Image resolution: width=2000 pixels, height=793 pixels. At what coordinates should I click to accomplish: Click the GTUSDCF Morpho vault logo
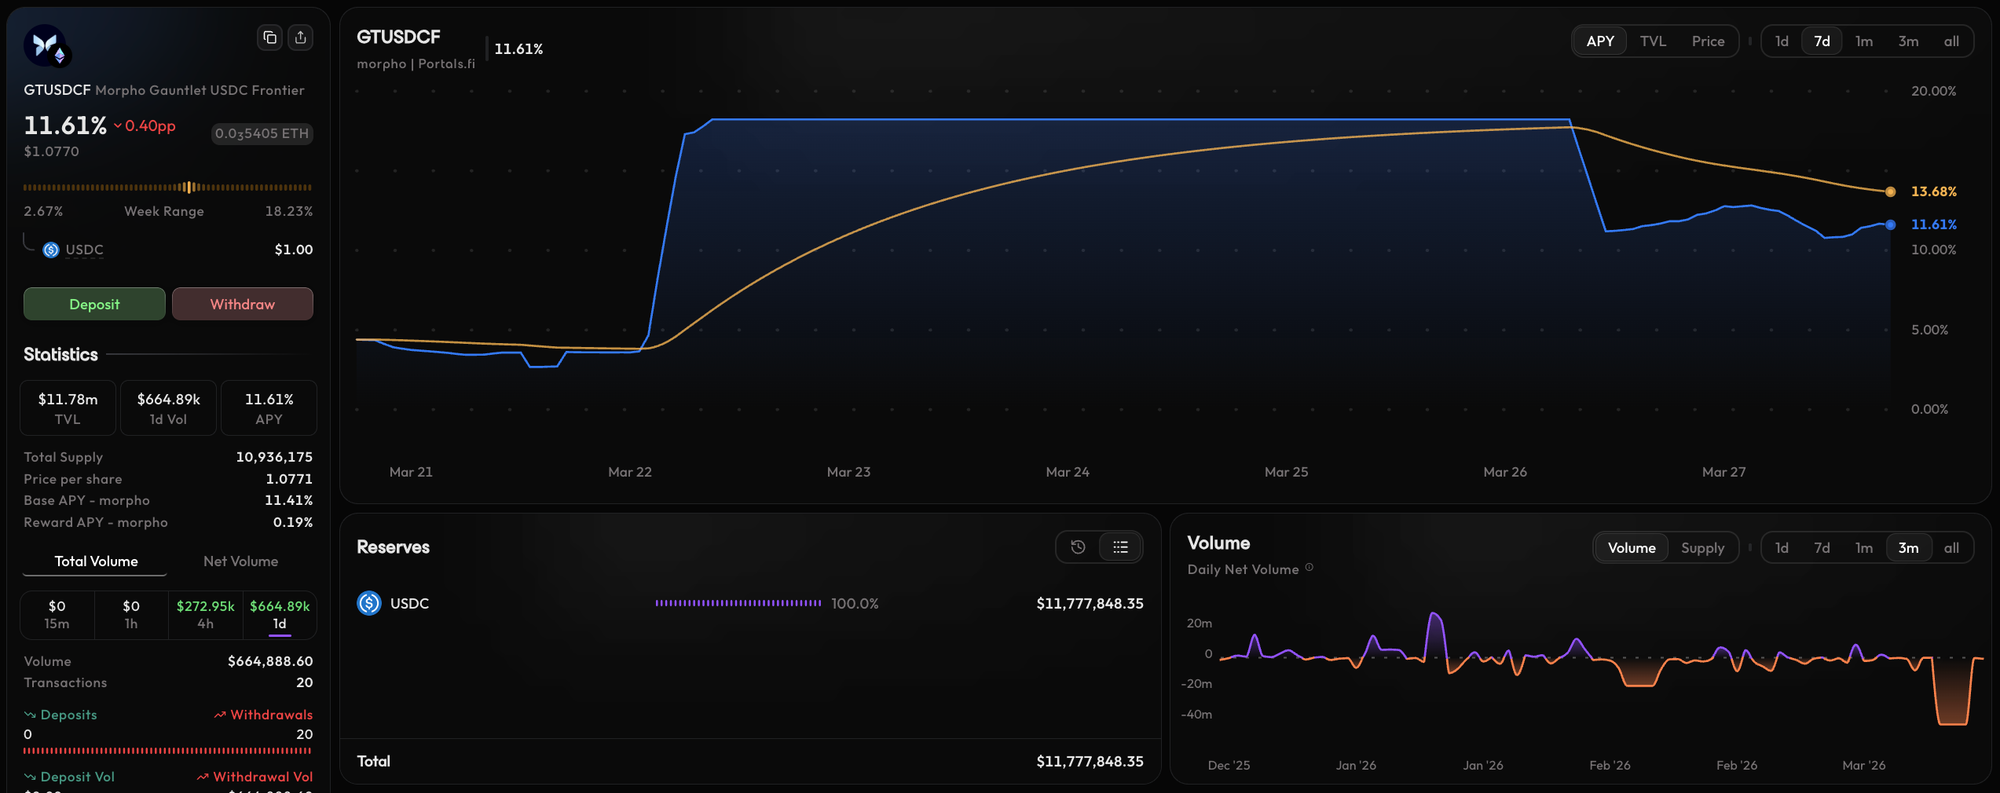coord(46,45)
